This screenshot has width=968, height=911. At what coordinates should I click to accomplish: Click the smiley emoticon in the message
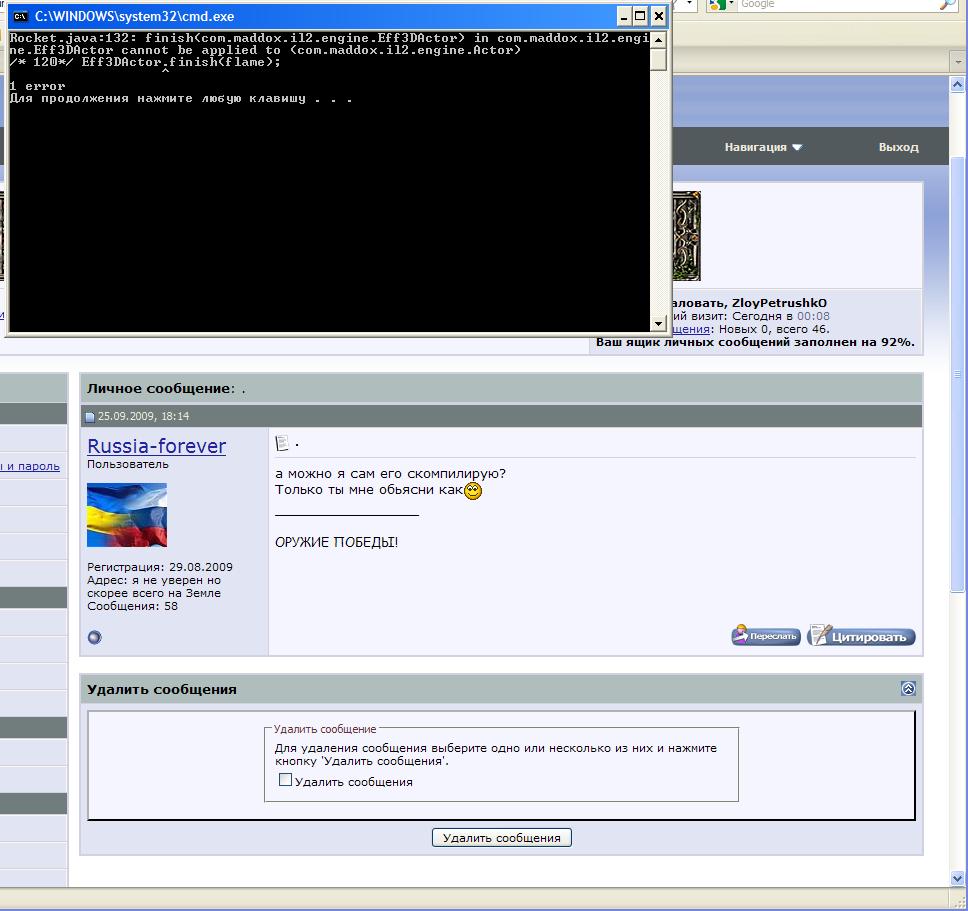coord(473,491)
